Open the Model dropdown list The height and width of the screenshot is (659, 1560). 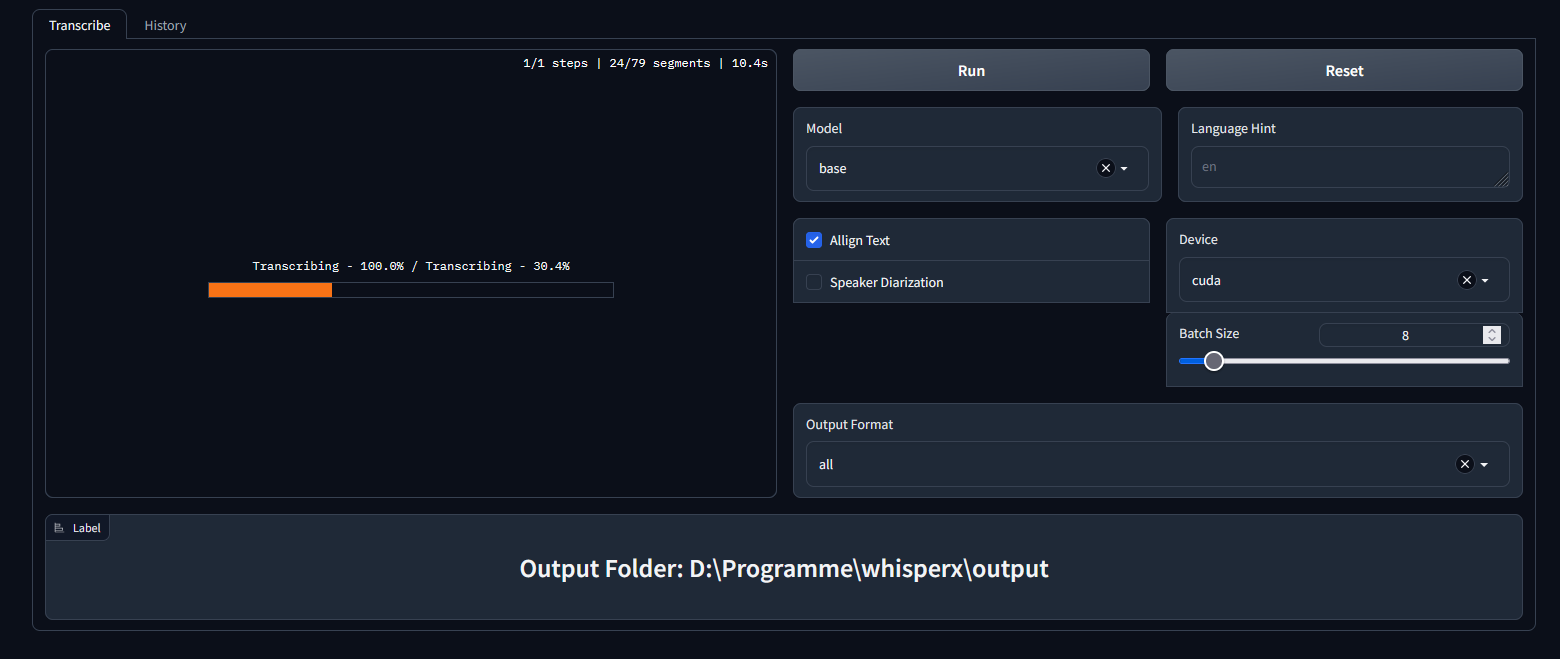1126,168
